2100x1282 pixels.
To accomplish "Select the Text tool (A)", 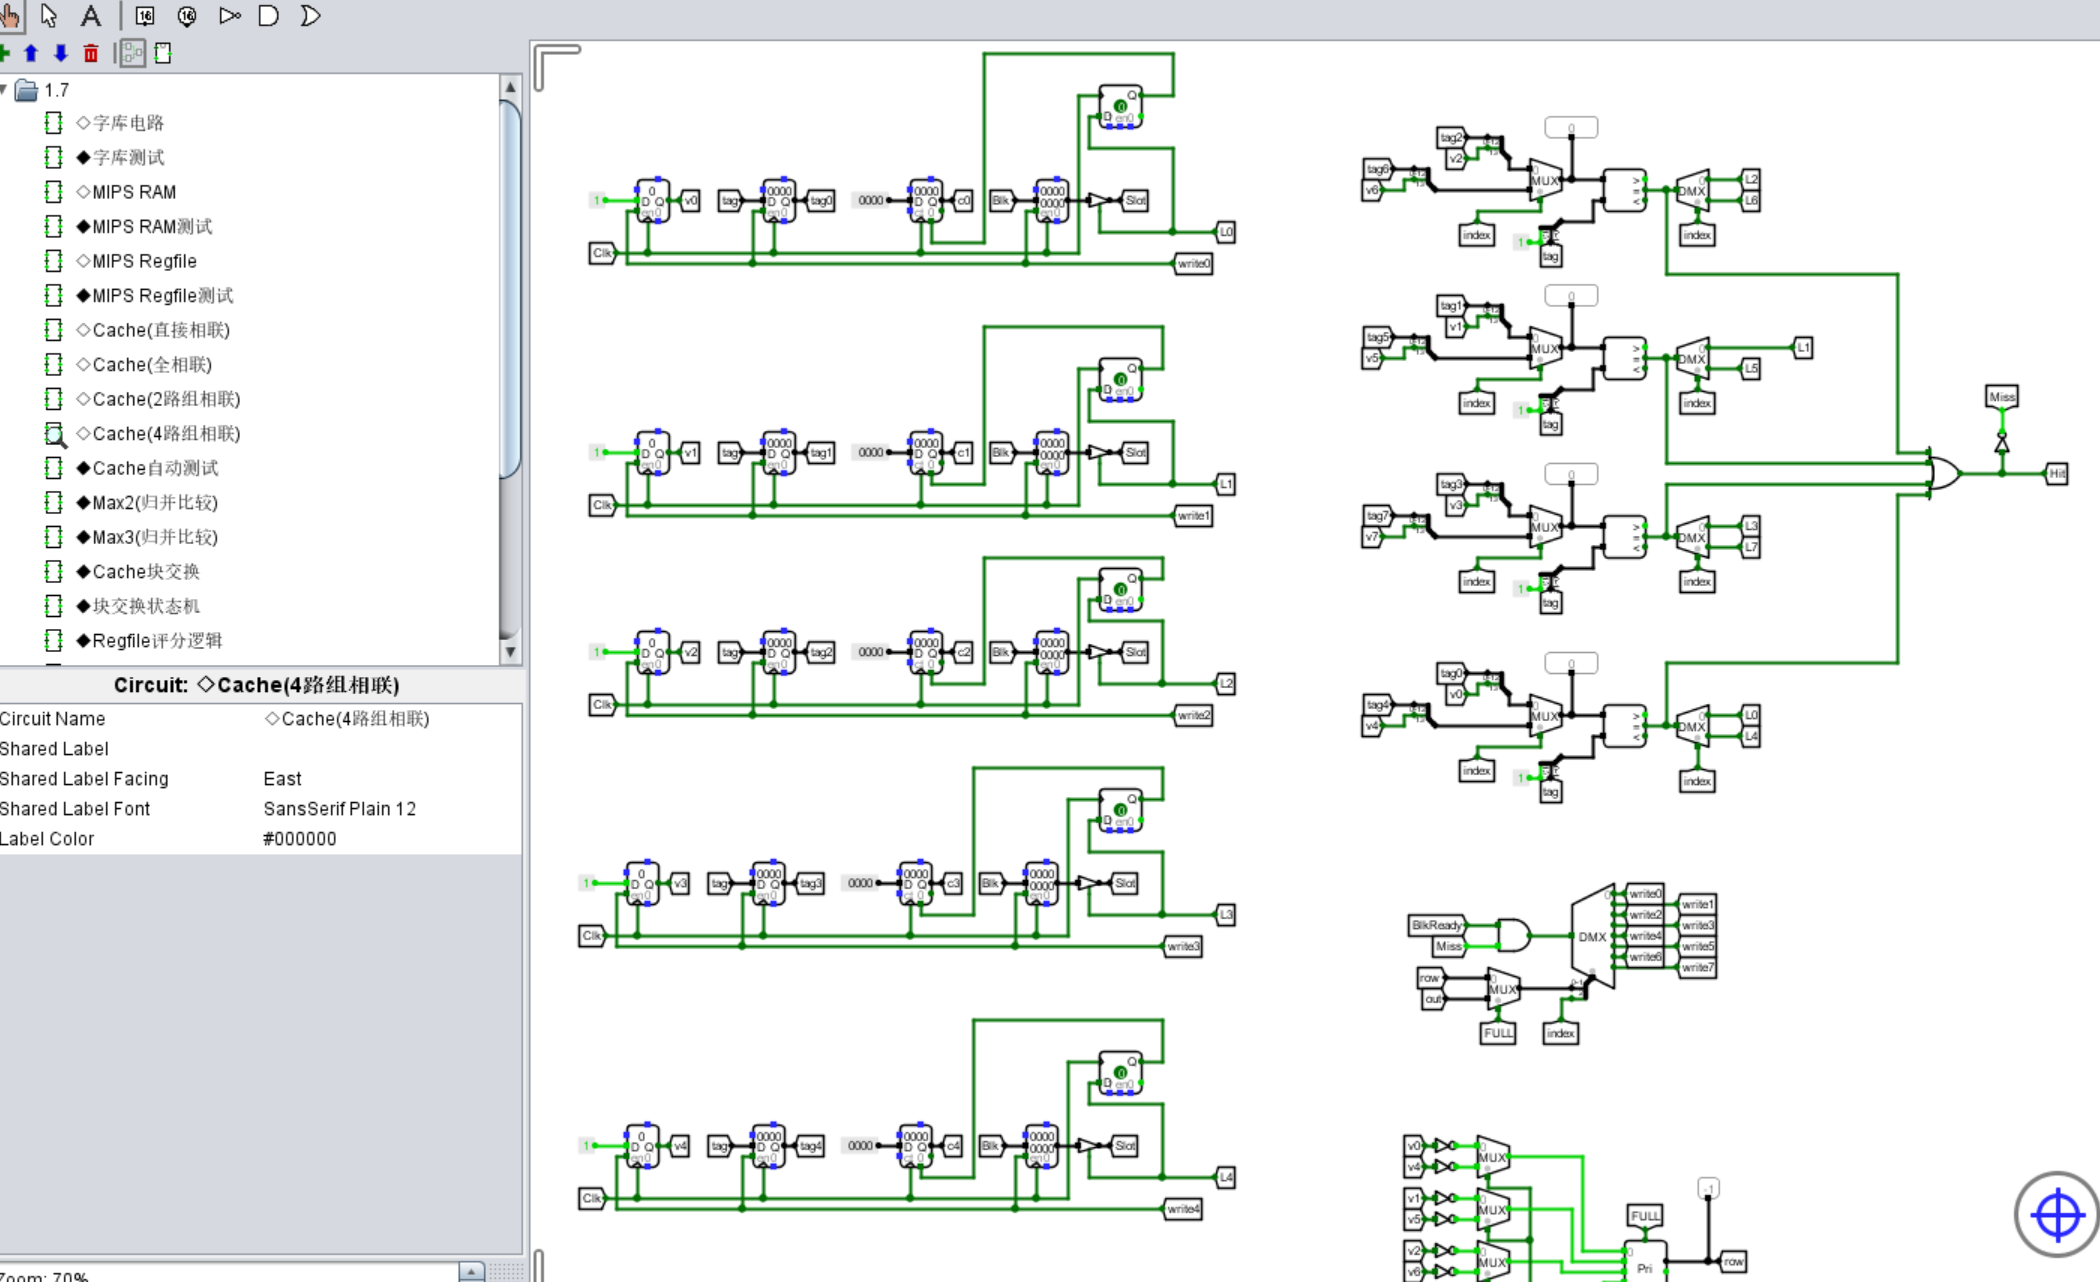I will coord(91,15).
